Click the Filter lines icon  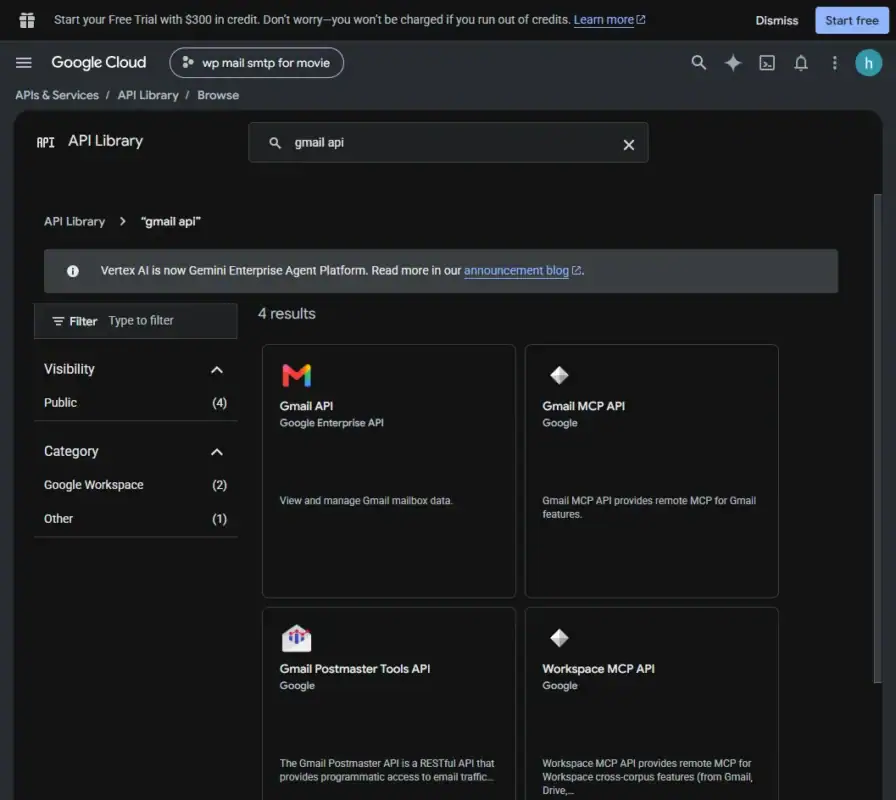[58, 321]
